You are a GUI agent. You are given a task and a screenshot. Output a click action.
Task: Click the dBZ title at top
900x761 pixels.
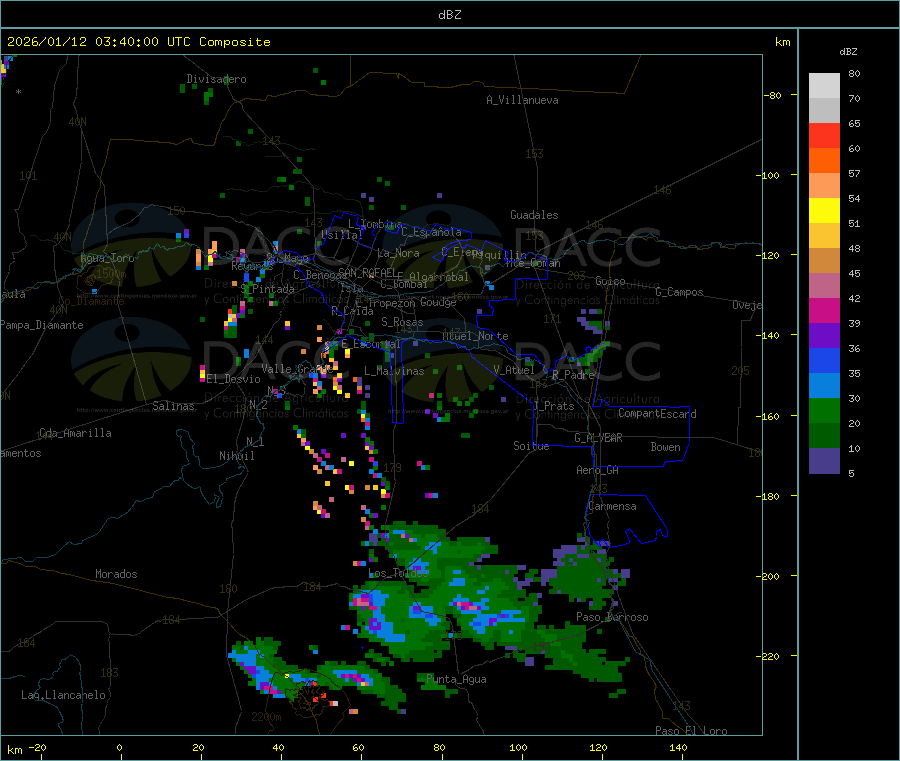click(449, 14)
